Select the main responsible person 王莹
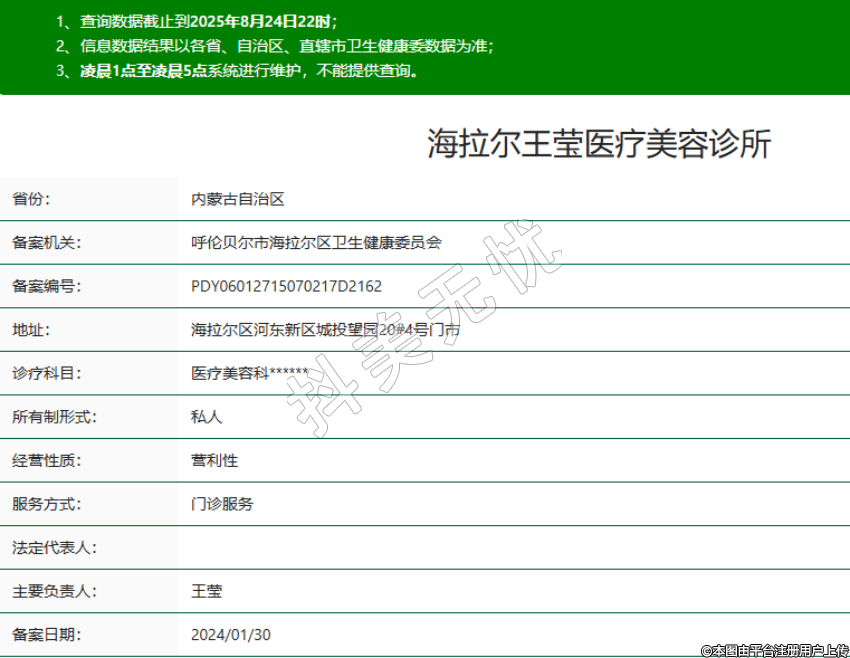The height and width of the screenshot is (658, 850). [x=206, y=591]
